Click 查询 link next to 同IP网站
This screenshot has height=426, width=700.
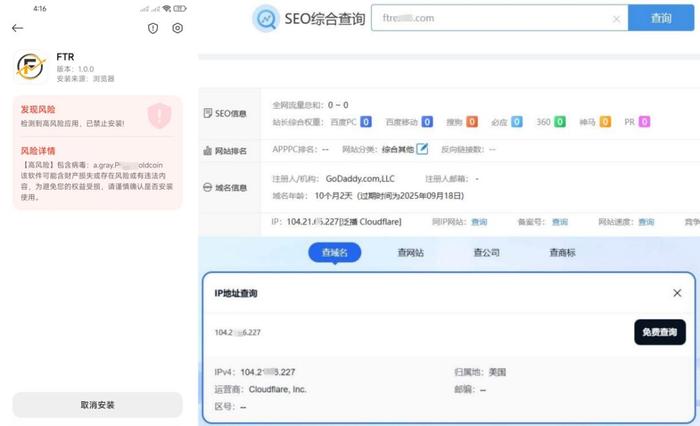pos(479,222)
